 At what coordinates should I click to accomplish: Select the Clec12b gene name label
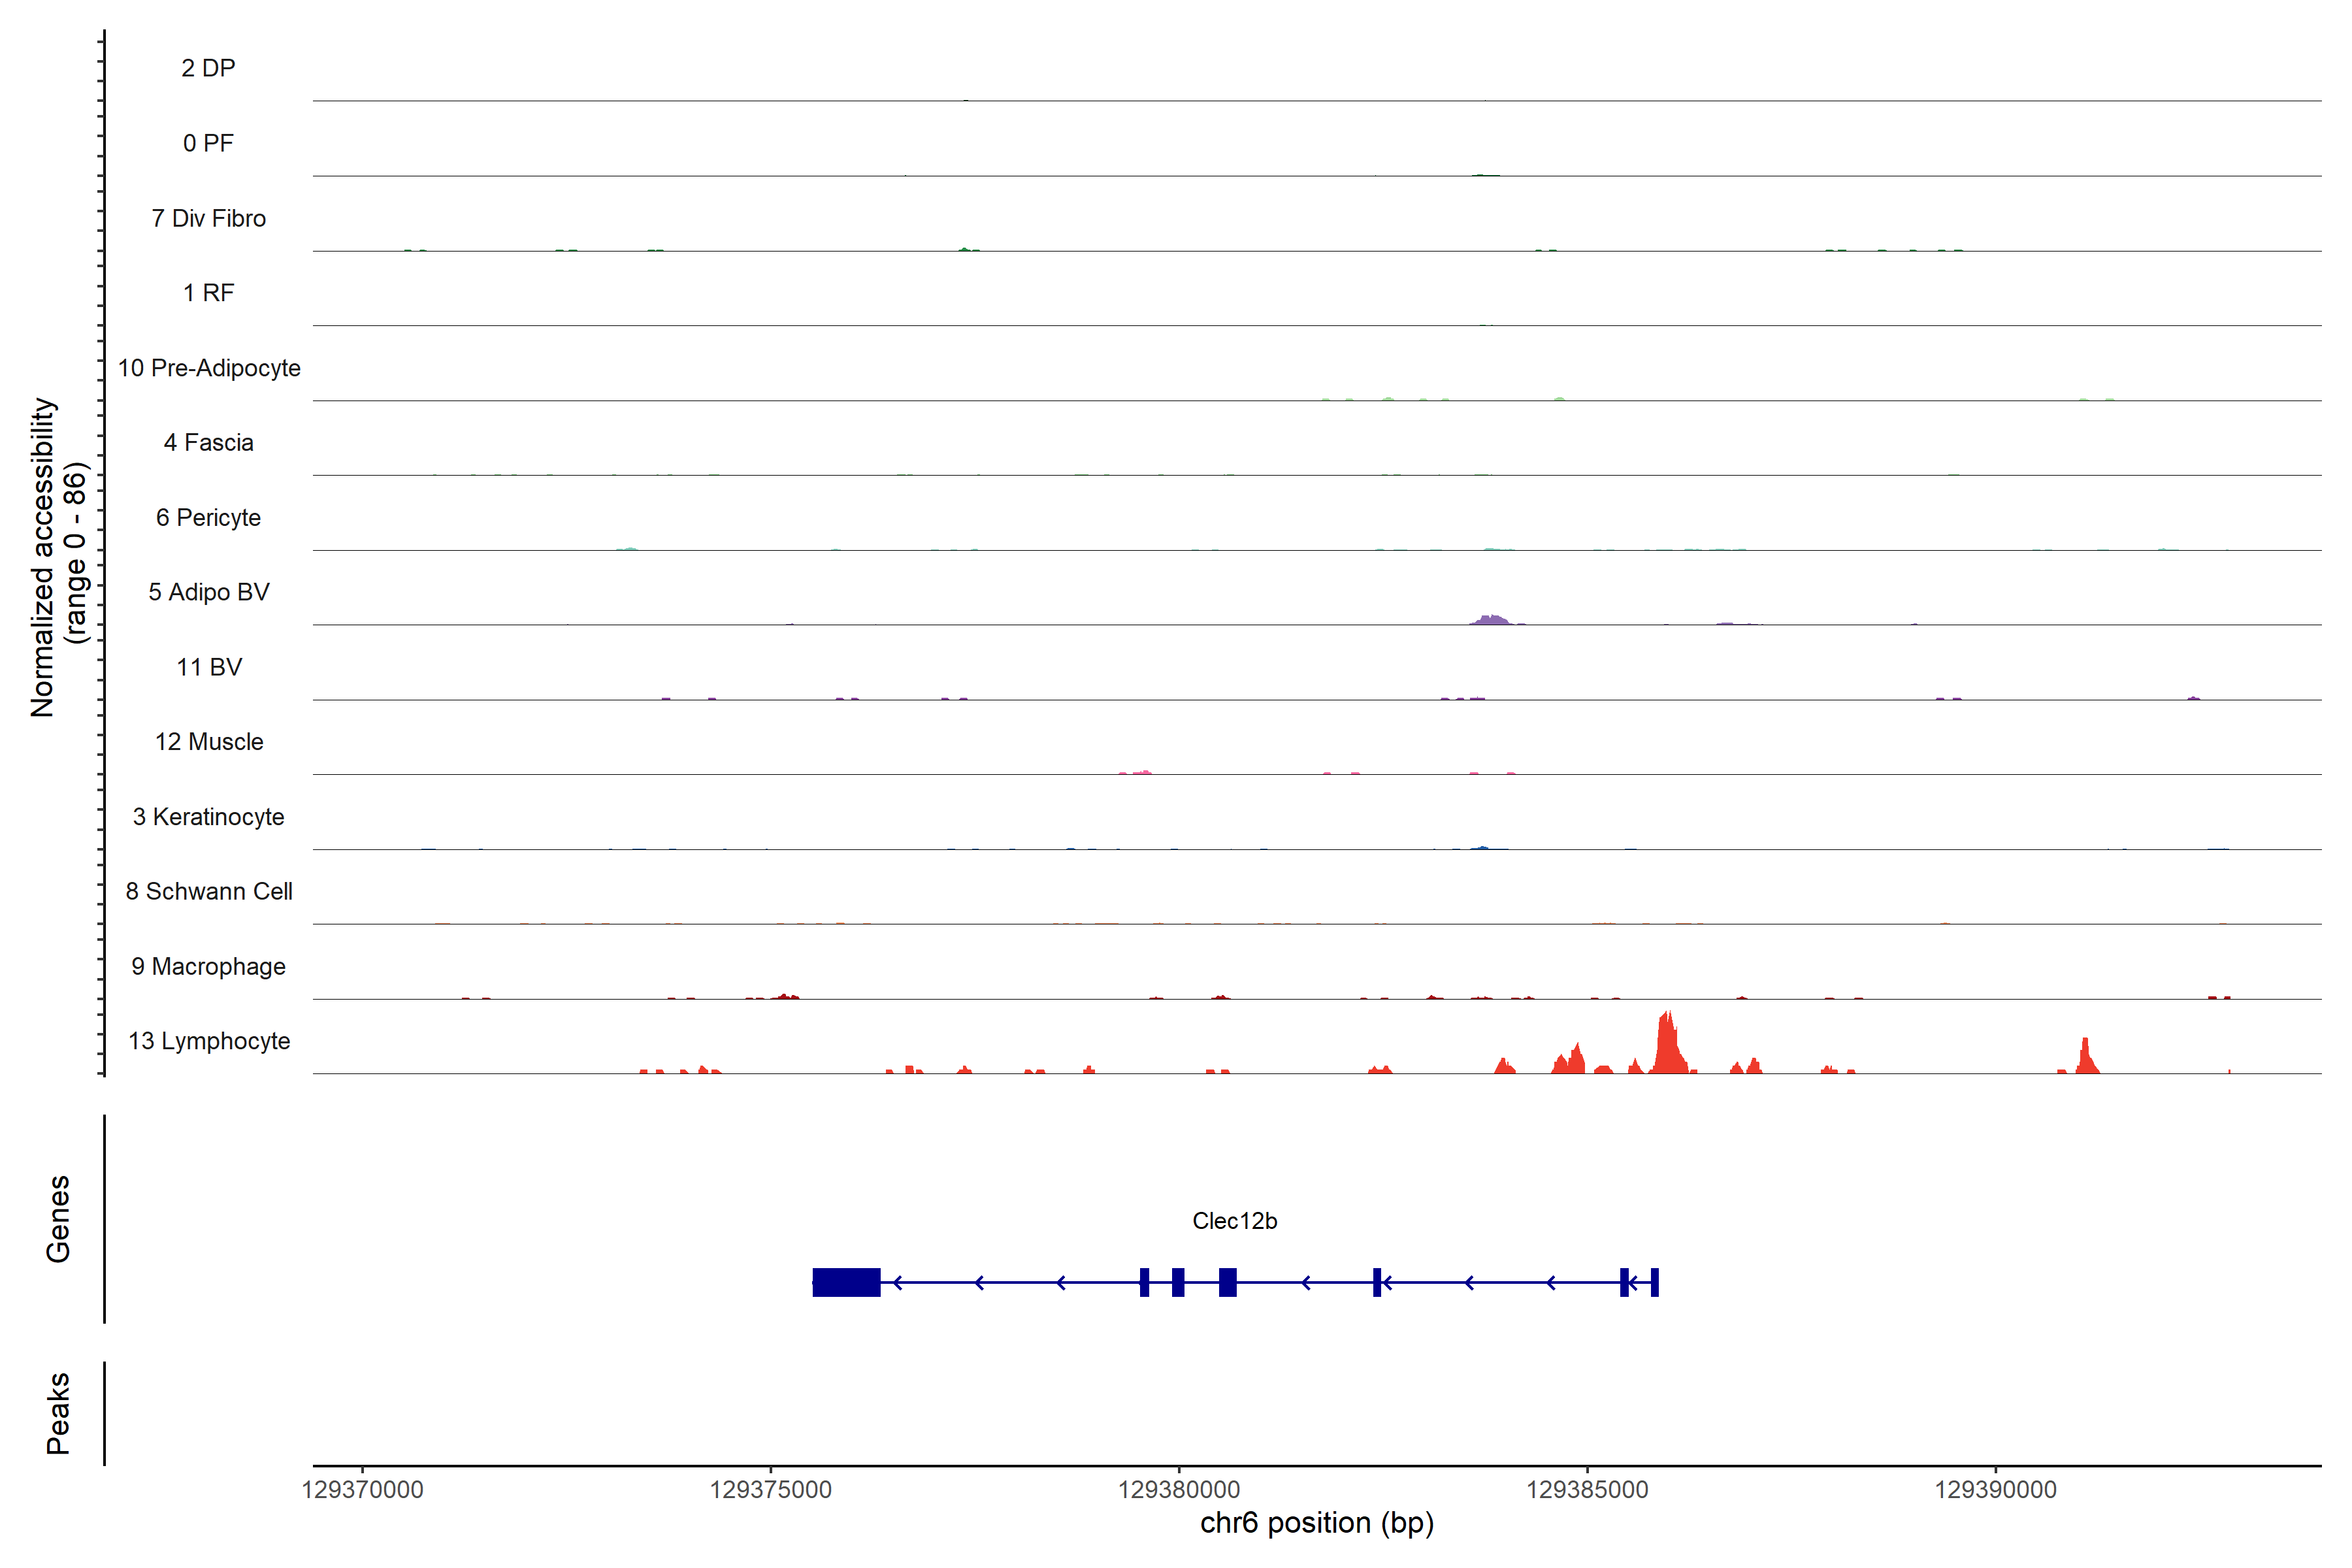(1234, 1221)
